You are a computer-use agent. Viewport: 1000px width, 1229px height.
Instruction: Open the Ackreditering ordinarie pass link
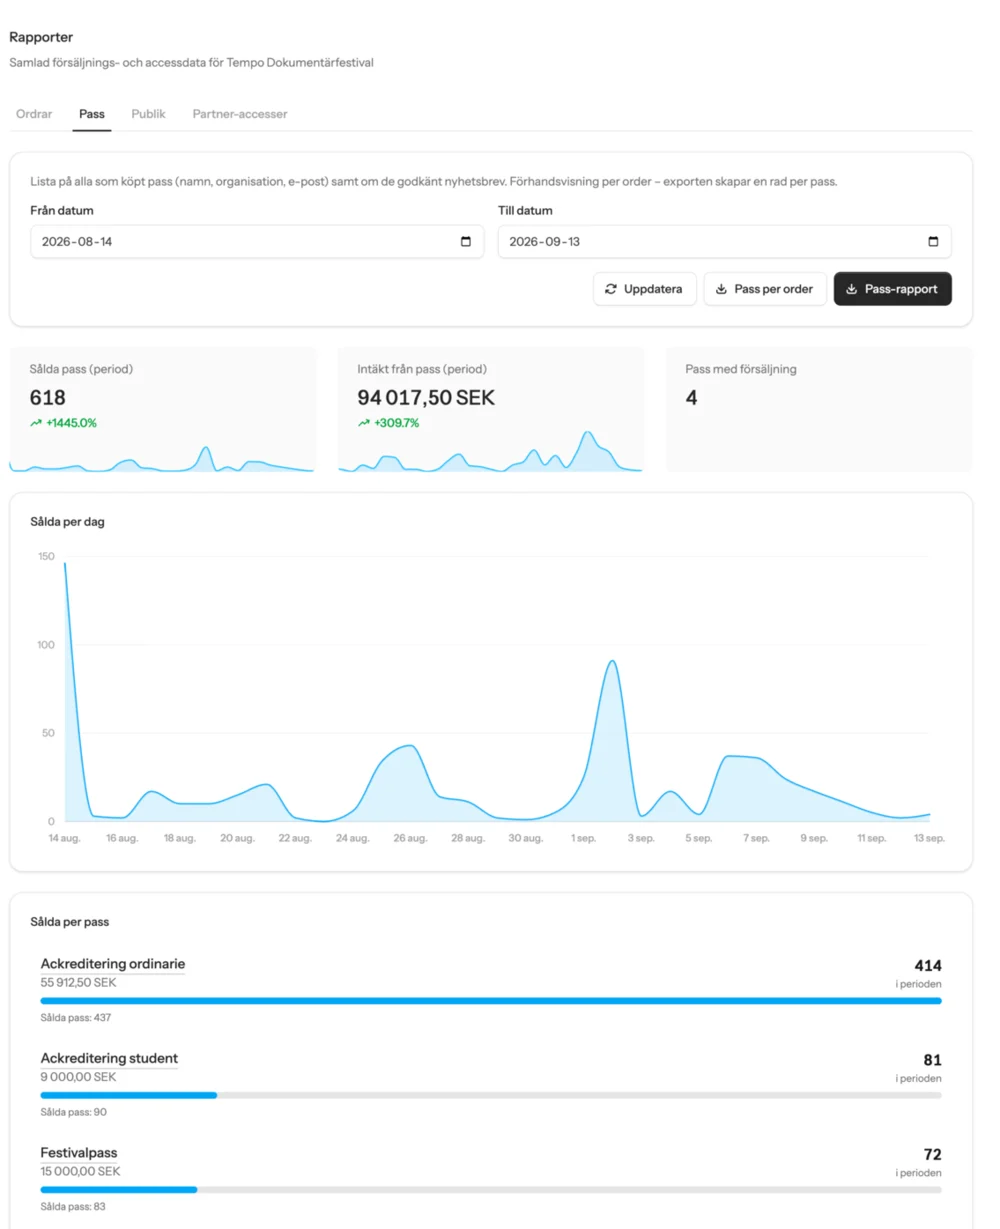click(113, 964)
